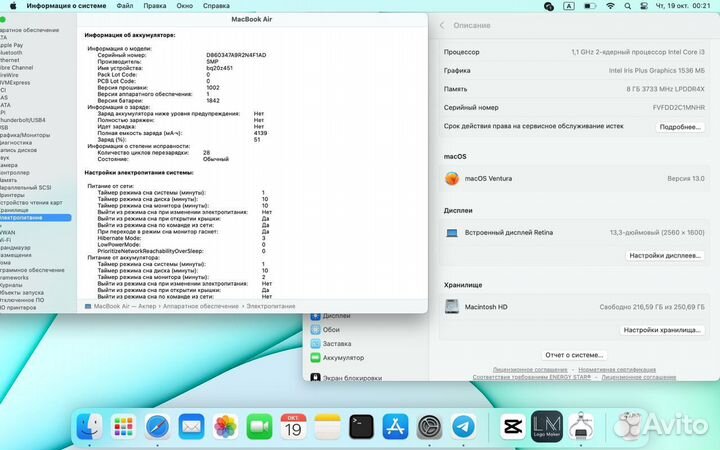This screenshot has width=720, height=450.
Task: Click Аппаратное обеспечение in path bar
Action: 201,306
